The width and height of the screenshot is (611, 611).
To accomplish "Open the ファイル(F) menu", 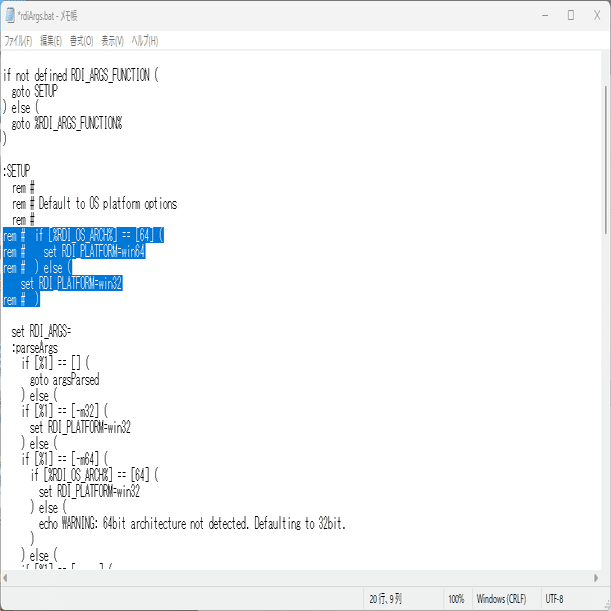I will (x=18, y=41).
